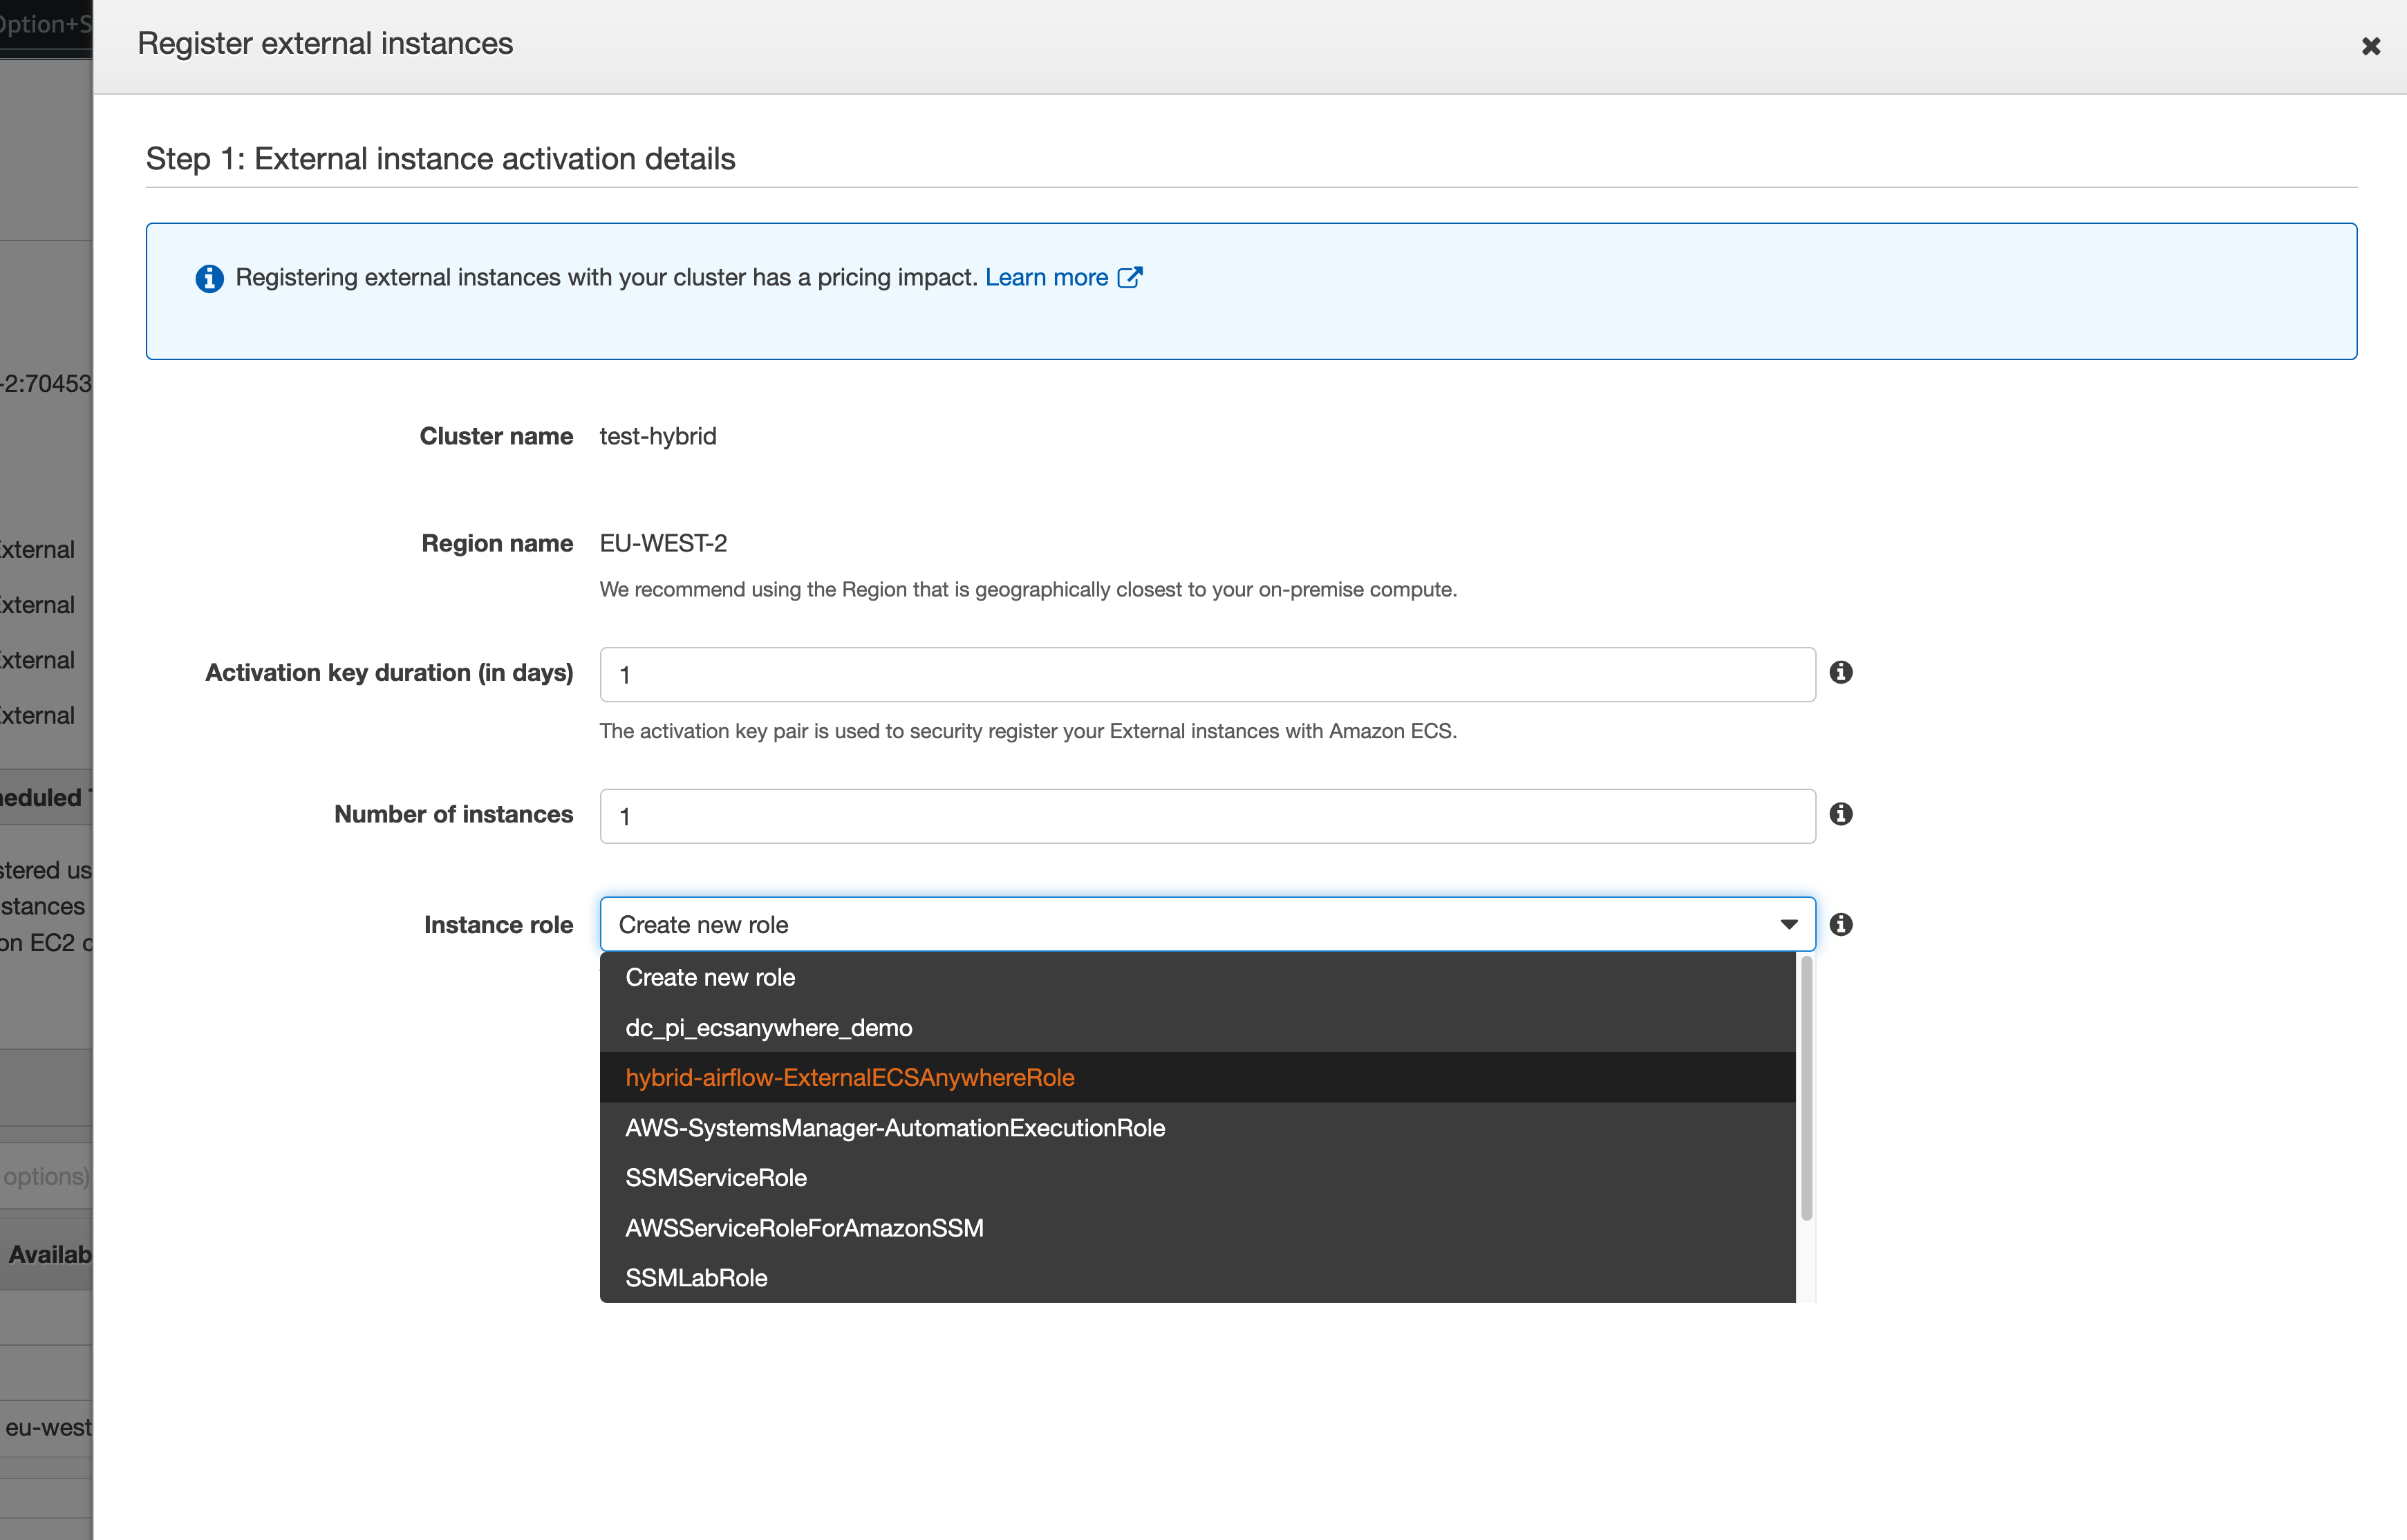Click the Activation key duration input field
This screenshot has width=2407, height=1540.
click(1206, 675)
